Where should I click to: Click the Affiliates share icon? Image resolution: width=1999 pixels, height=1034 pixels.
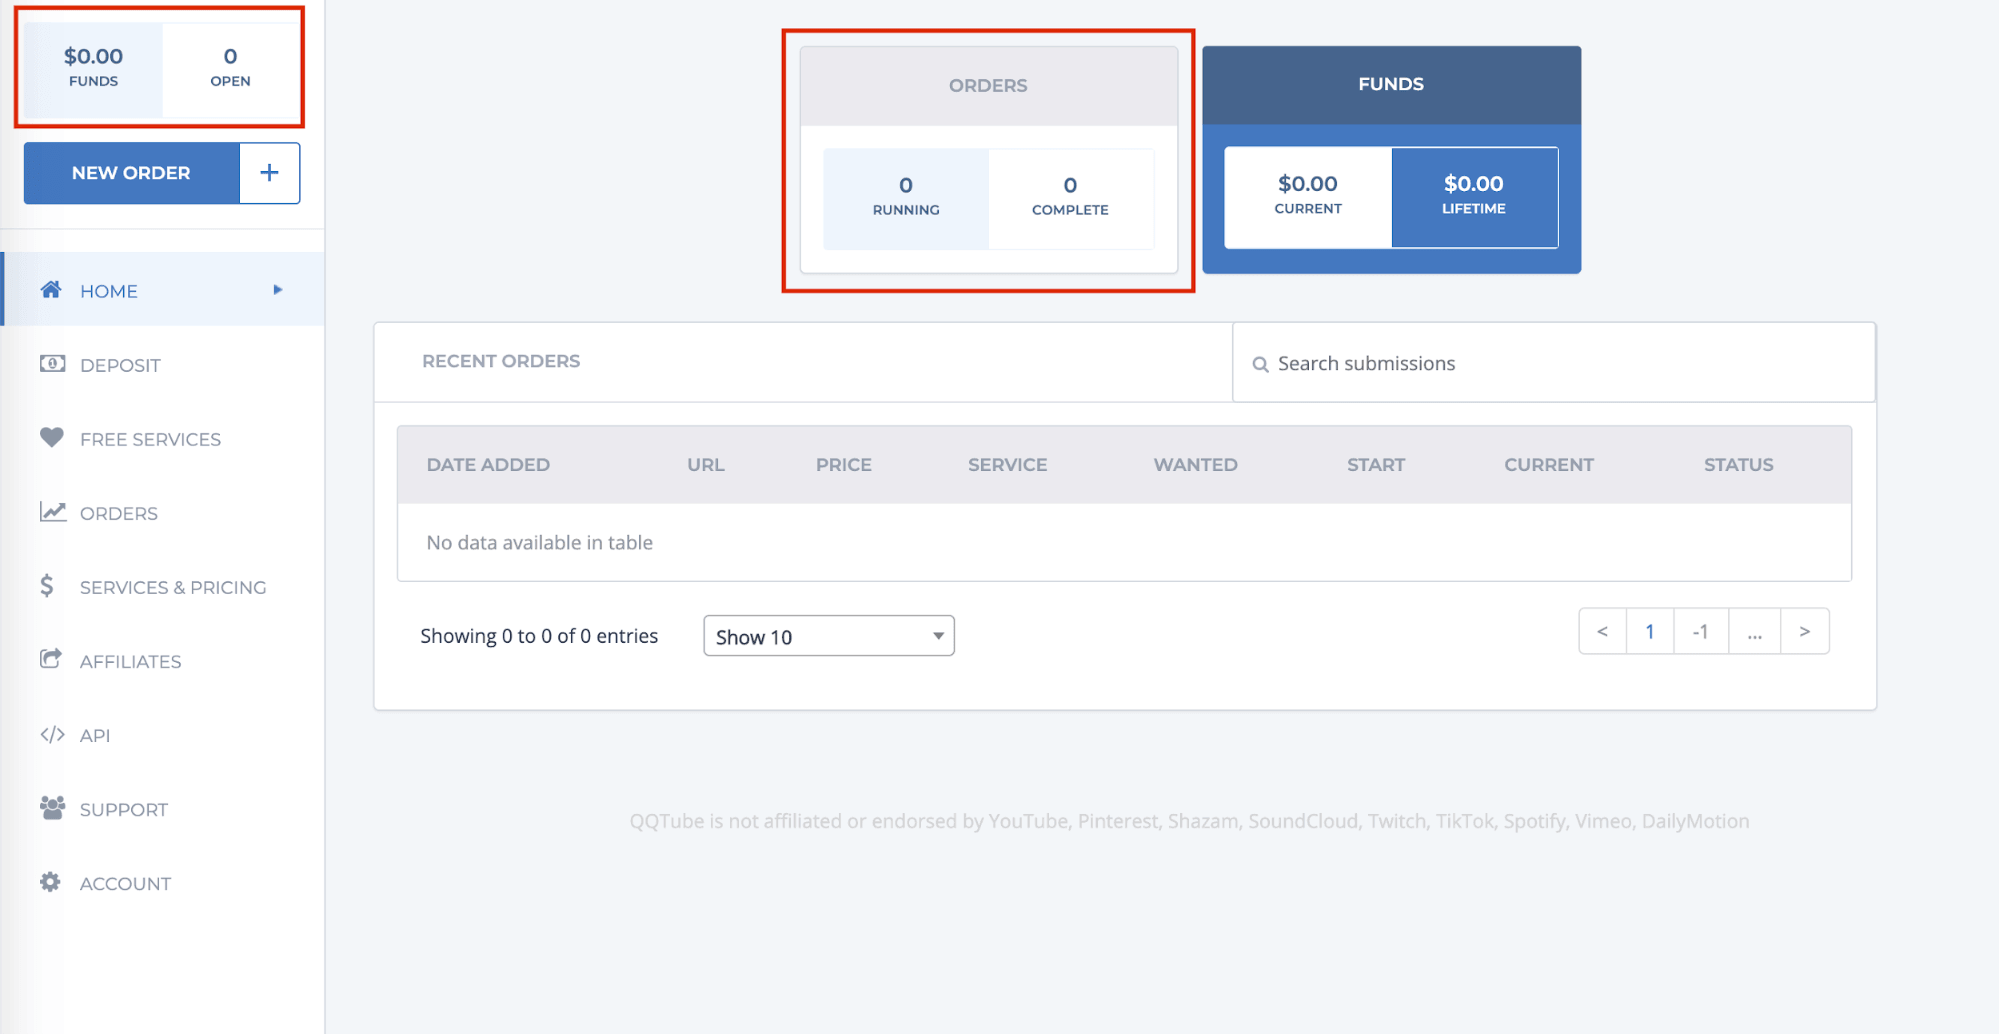pos(51,659)
